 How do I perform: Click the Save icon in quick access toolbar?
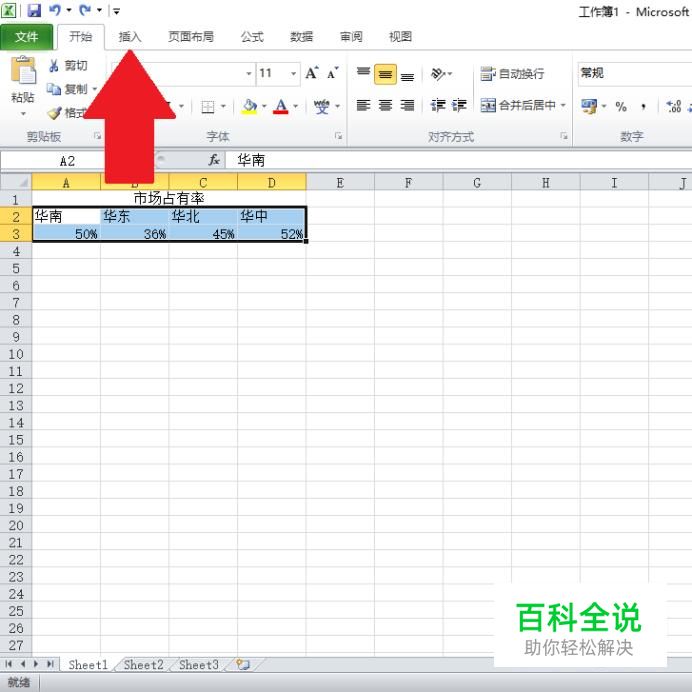click(x=34, y=10)
